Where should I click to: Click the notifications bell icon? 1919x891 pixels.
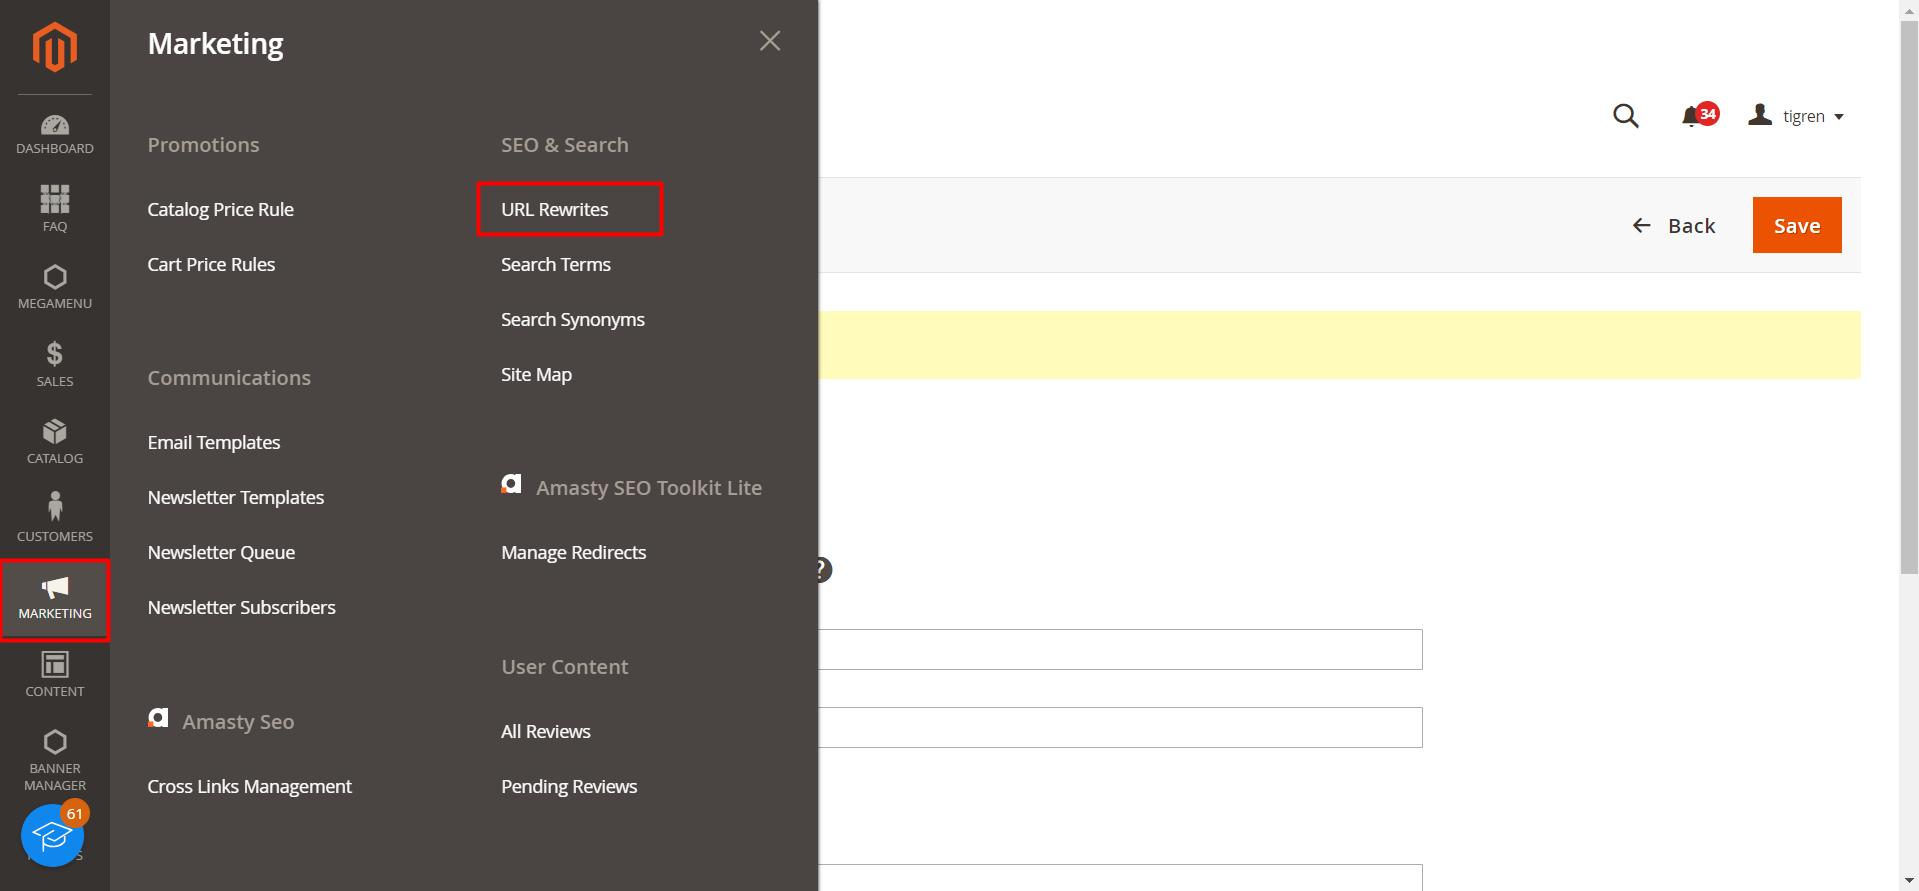1691,116
